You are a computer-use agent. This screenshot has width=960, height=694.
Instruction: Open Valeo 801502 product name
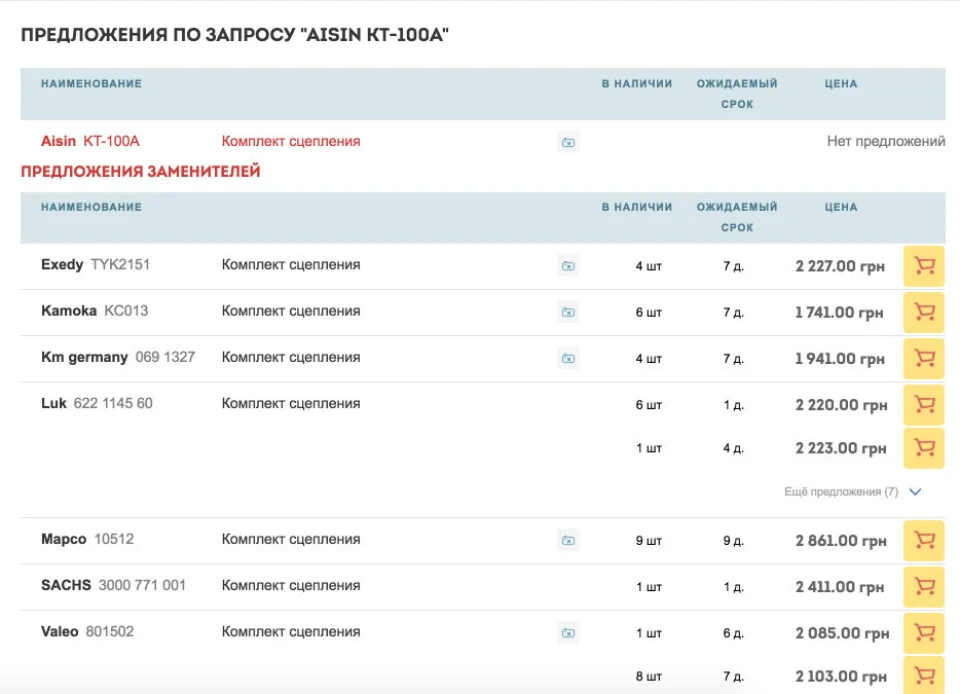[87, 632]
